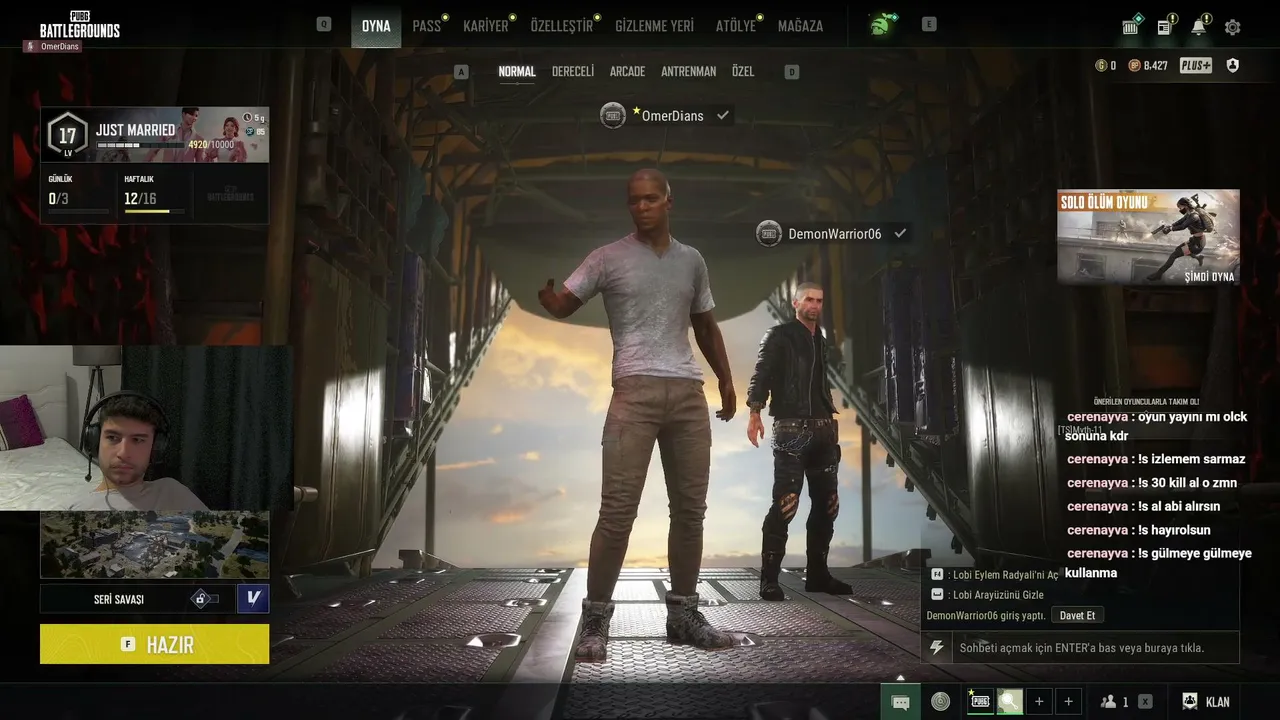Image resolution: width=1280 pixels, height=720 pixels.
Task: Click Davet Et invite button
Action: (x=1077, y=615)
